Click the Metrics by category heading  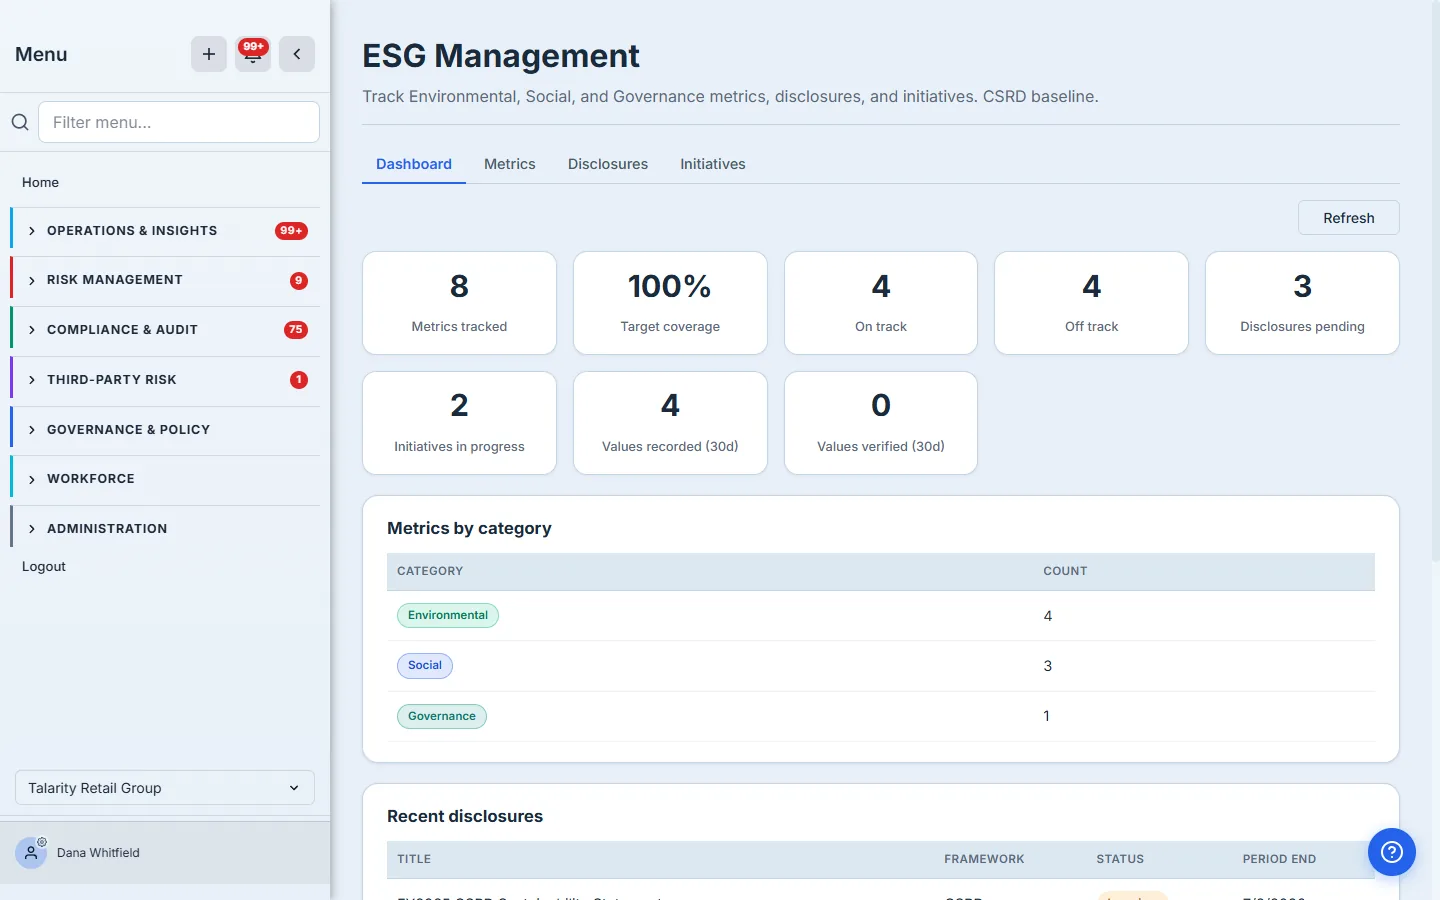[x=469, y=528]
